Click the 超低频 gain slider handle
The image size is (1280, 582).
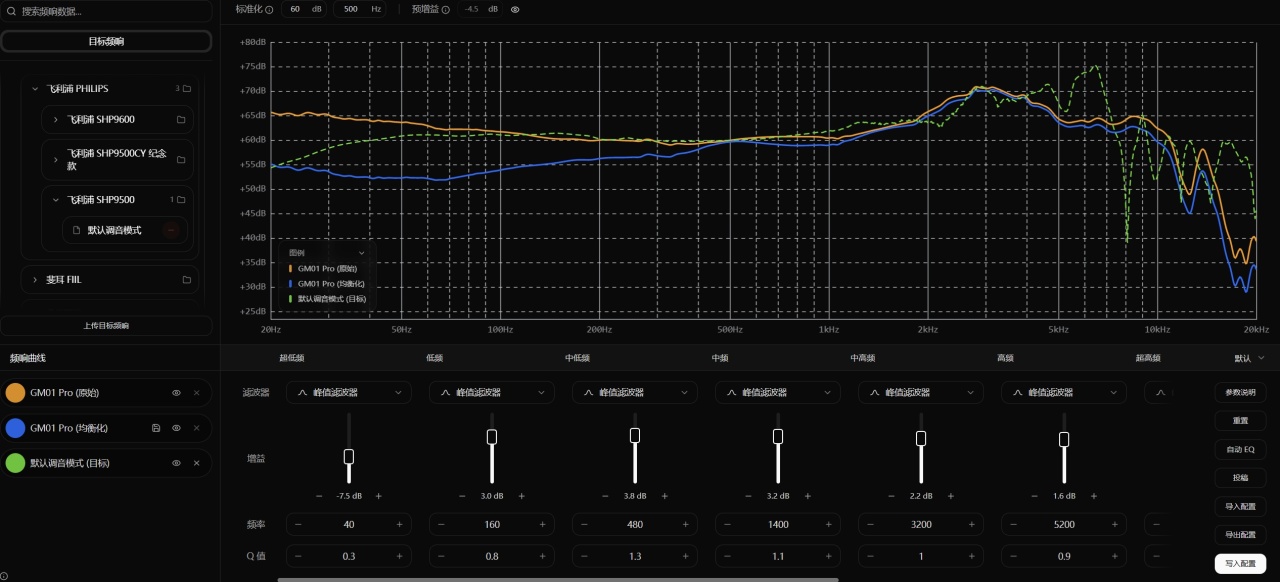tap(349, 456)
